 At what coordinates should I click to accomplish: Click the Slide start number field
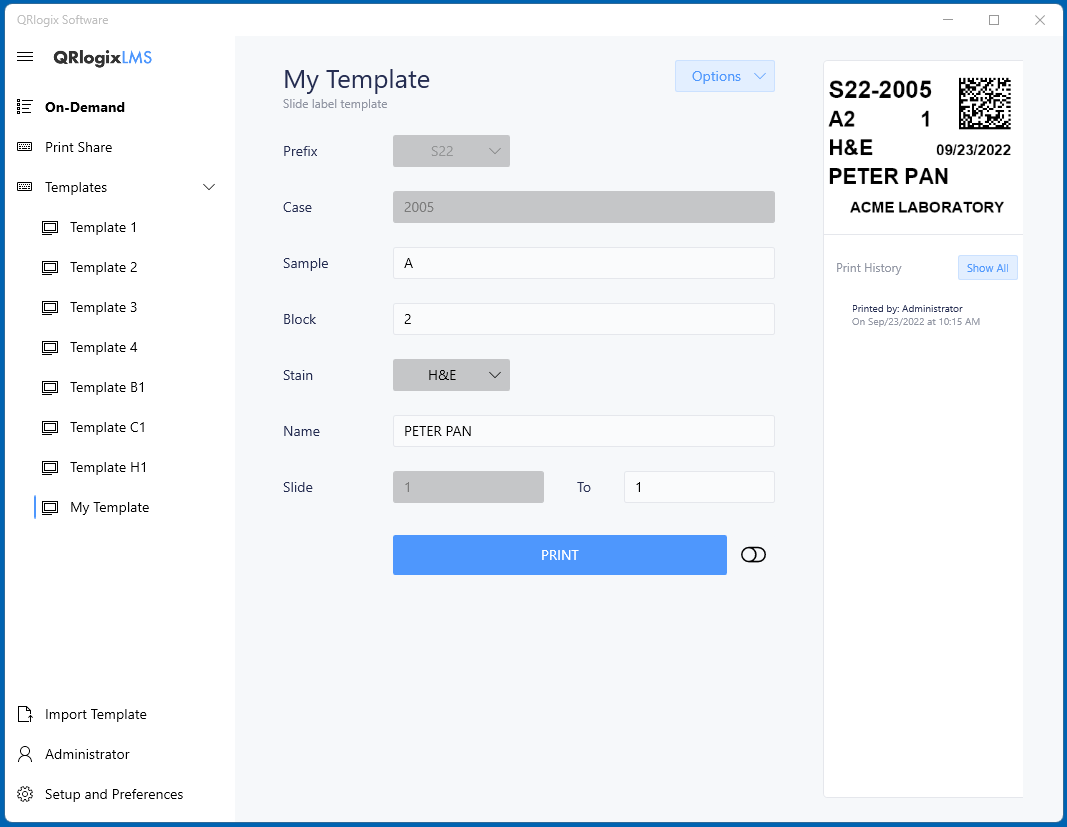(468, 487)
